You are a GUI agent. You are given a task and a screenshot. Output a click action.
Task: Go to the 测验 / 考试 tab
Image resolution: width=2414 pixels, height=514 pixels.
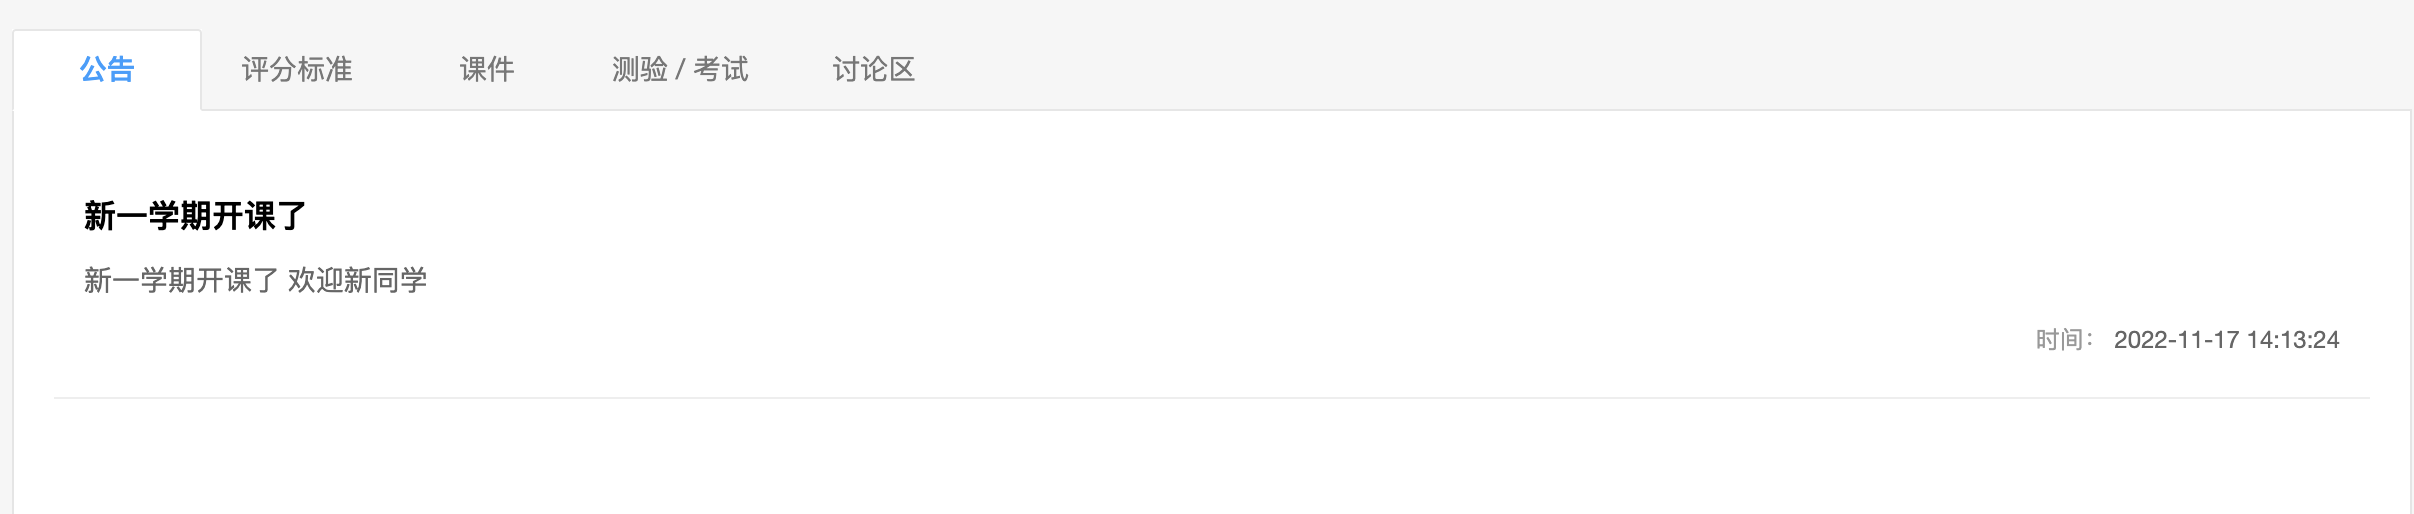pyautogui.click(x=680, y=70)
